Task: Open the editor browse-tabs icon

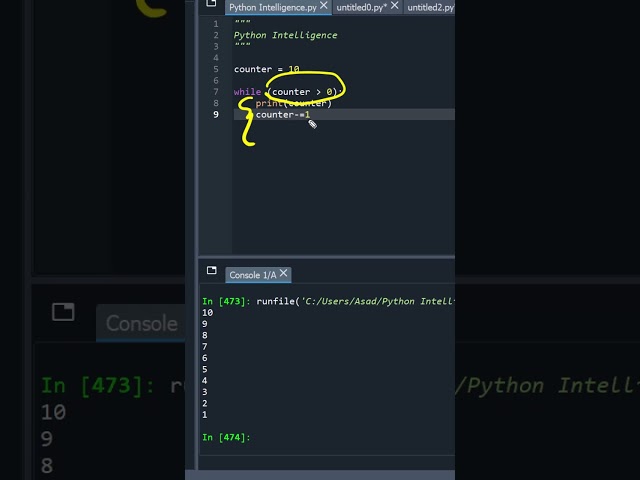Action: pyautogui.click(x=211, y=4)
